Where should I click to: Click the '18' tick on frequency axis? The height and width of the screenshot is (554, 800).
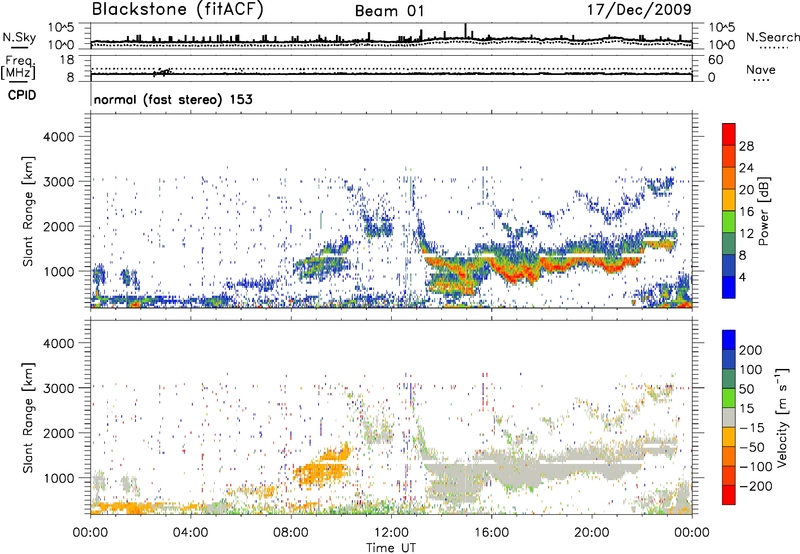point(67,60)
